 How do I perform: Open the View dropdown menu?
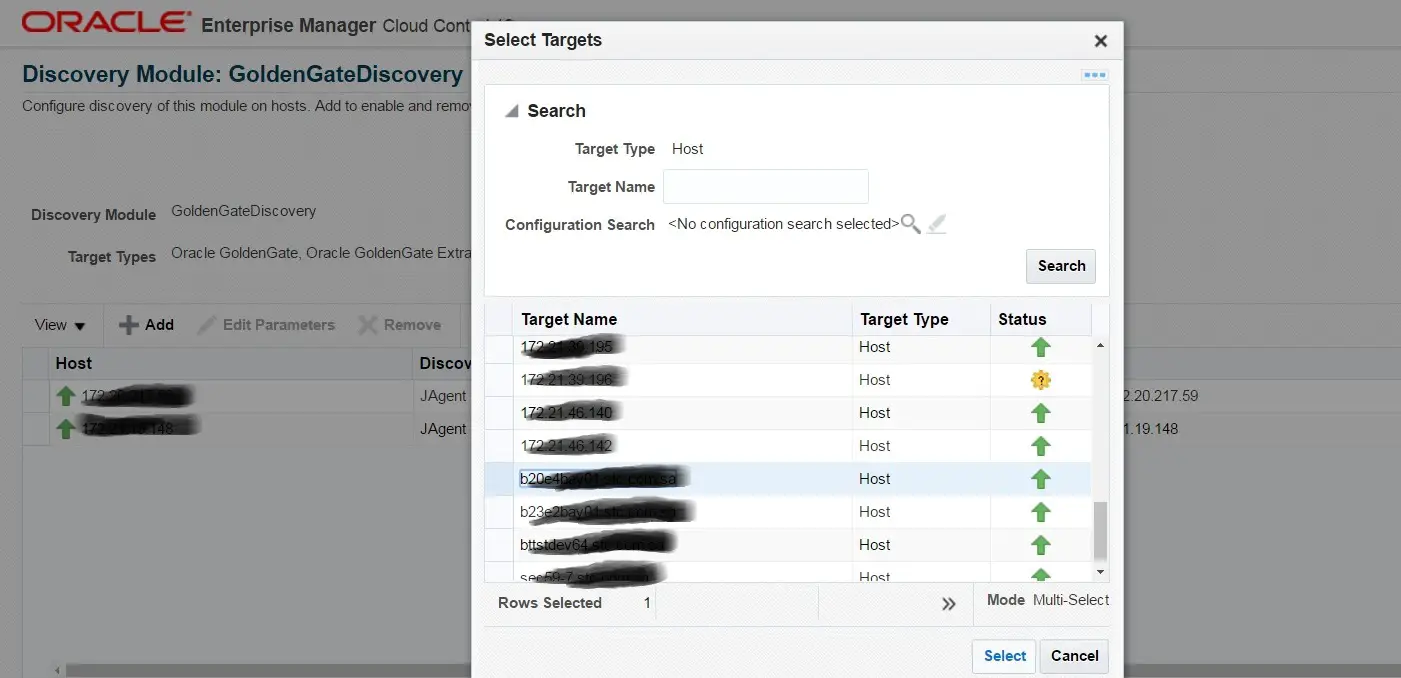click(x=60, y=325)
